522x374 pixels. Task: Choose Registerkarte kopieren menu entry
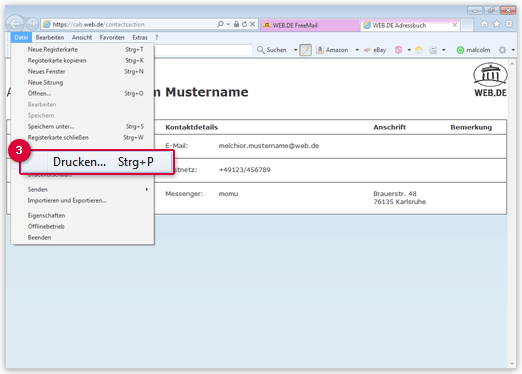(83, 60)
